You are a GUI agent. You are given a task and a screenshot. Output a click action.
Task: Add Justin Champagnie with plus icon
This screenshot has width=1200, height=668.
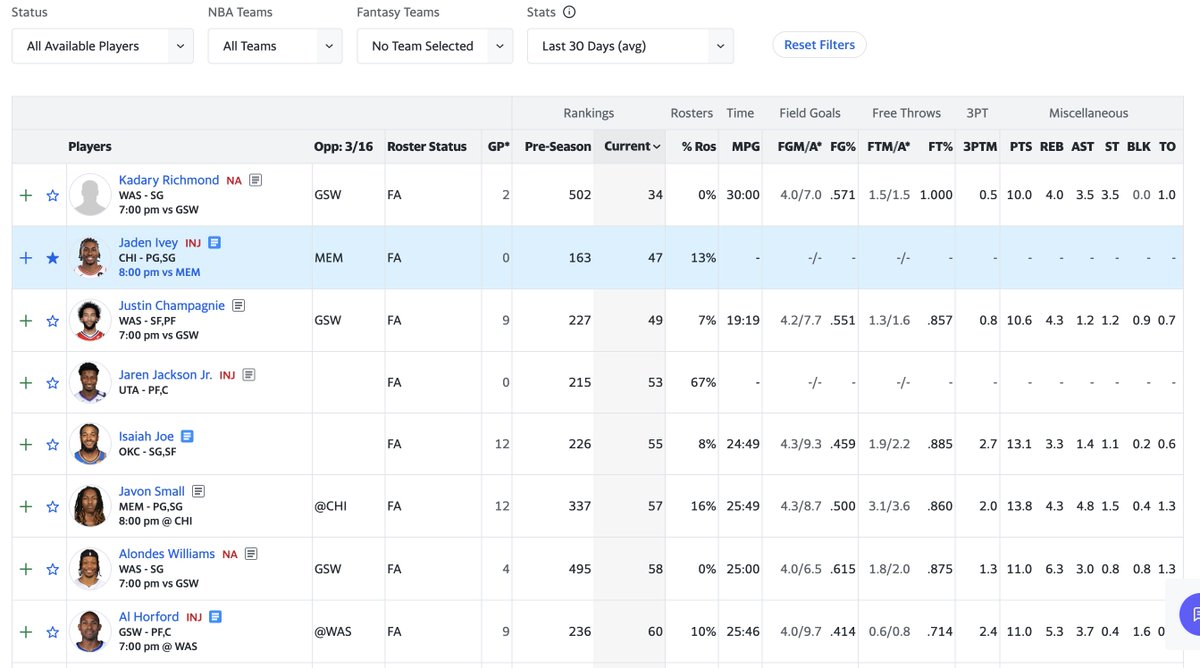pyautogui.click(x=26, y=321)
